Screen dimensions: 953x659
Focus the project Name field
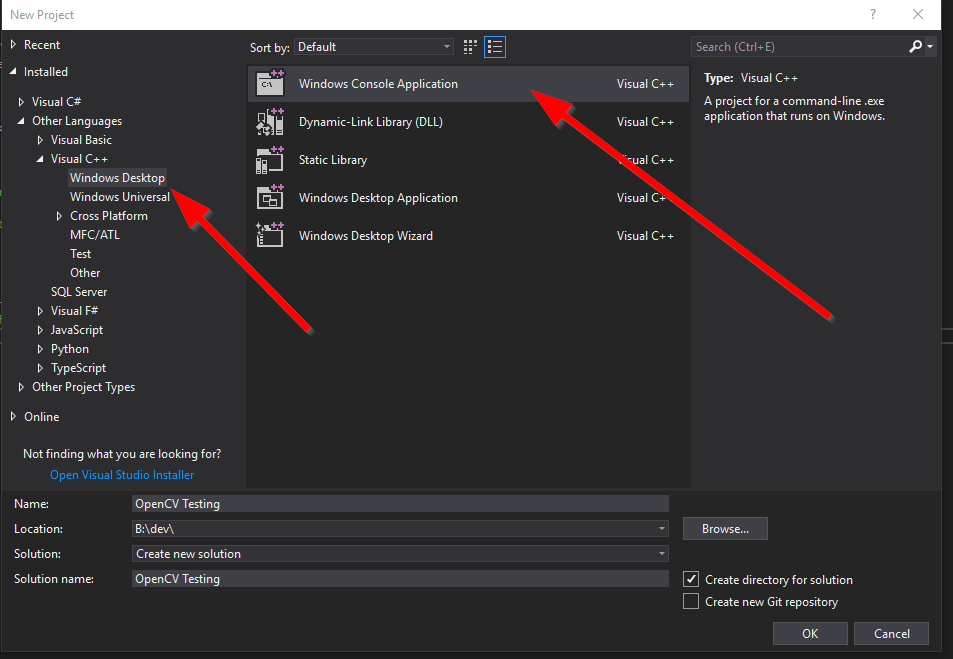400,503
